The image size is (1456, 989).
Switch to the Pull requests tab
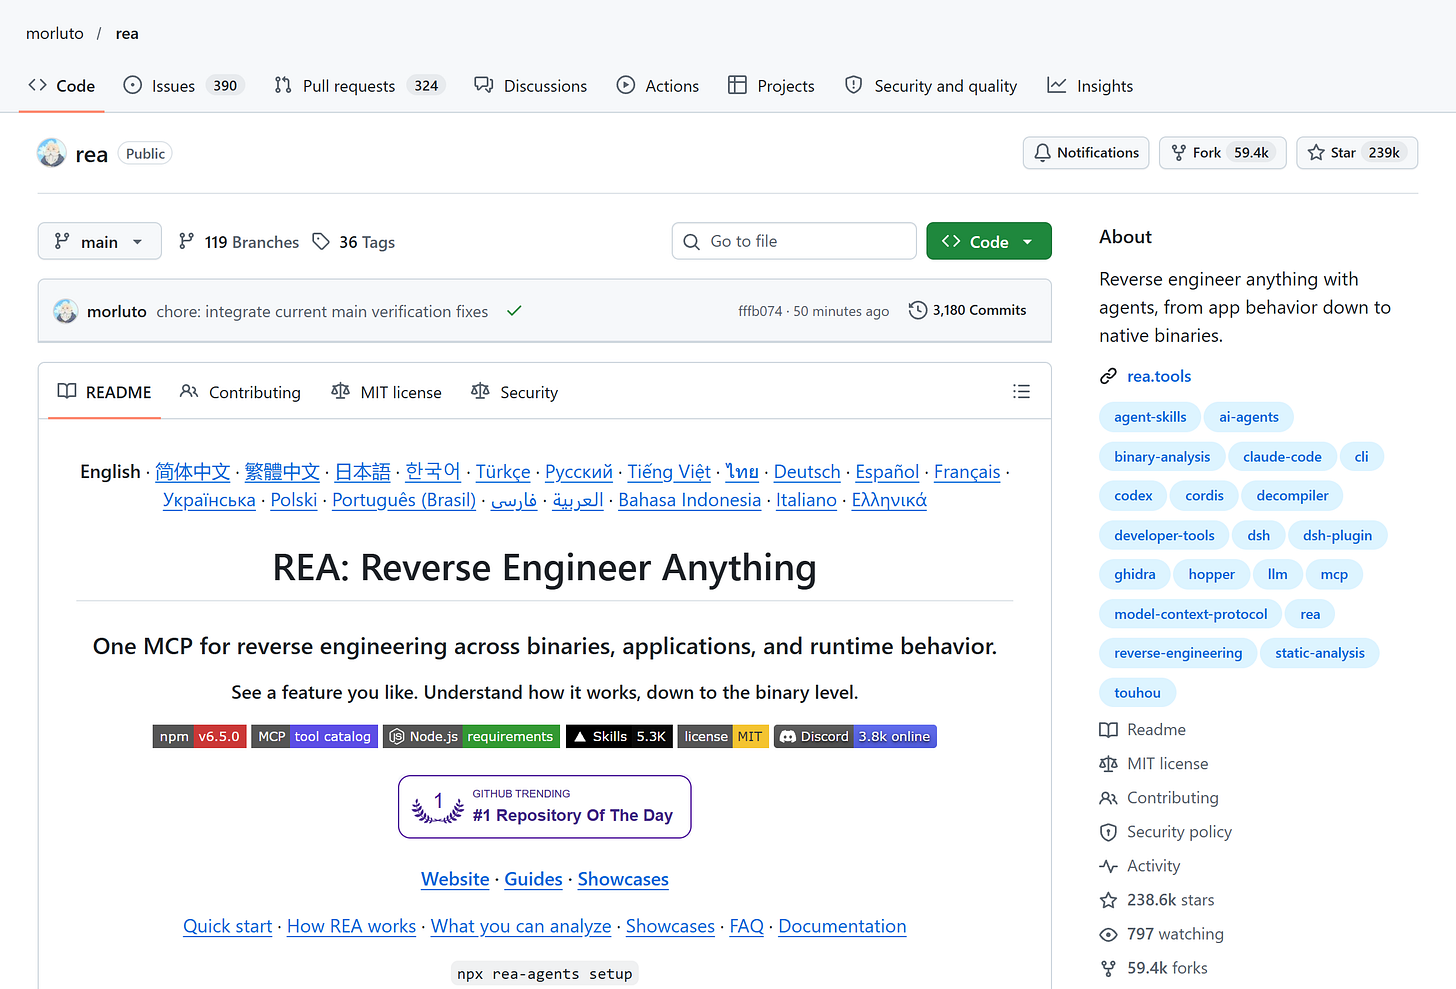click(x=359, y=86)
